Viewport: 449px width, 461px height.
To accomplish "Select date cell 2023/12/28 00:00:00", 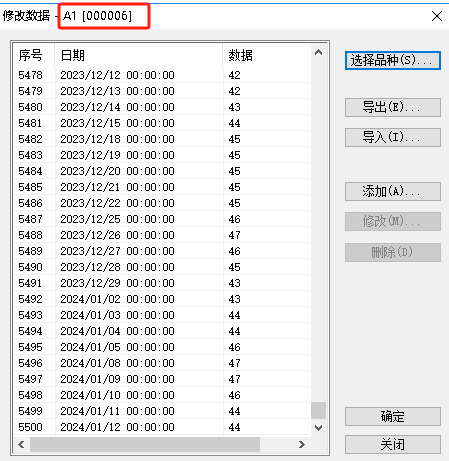I will point(117,267).
